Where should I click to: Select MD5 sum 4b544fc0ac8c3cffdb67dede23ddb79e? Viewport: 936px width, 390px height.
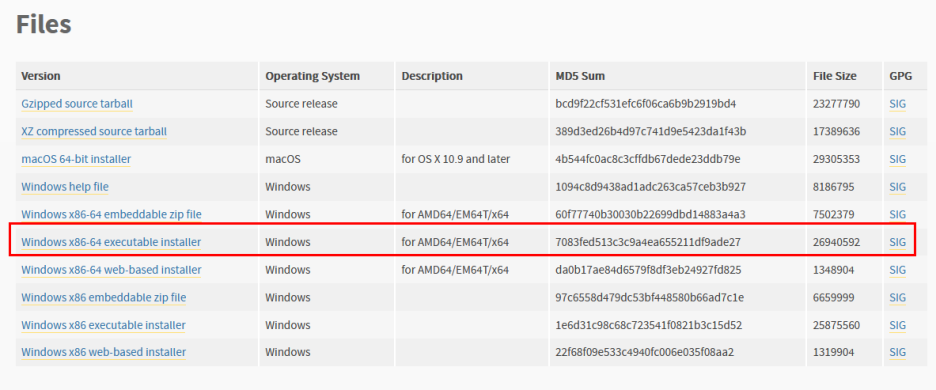click(x=648, y=159)
